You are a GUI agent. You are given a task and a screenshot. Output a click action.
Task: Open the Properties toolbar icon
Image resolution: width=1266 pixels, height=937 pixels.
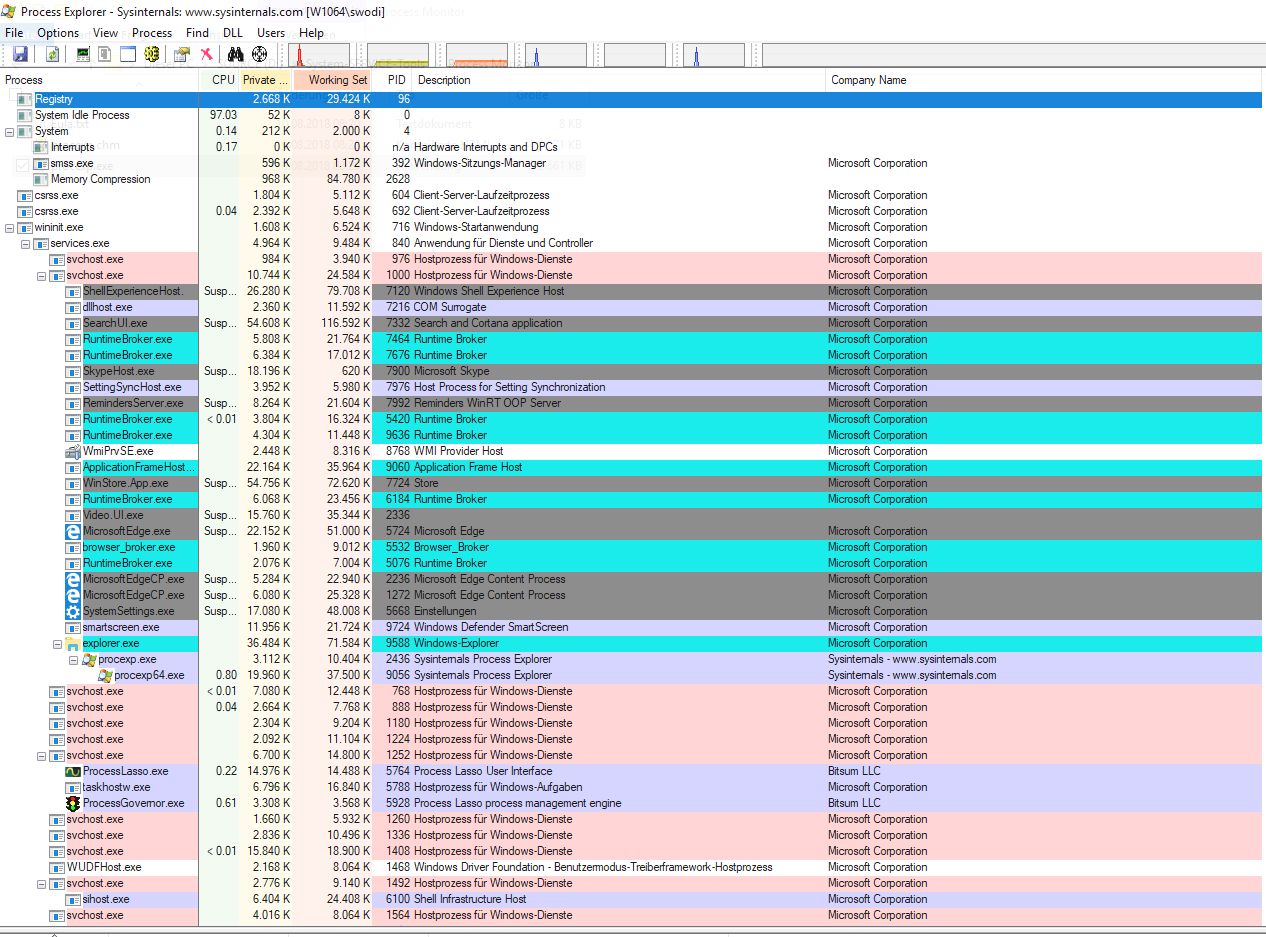point(182,54)
